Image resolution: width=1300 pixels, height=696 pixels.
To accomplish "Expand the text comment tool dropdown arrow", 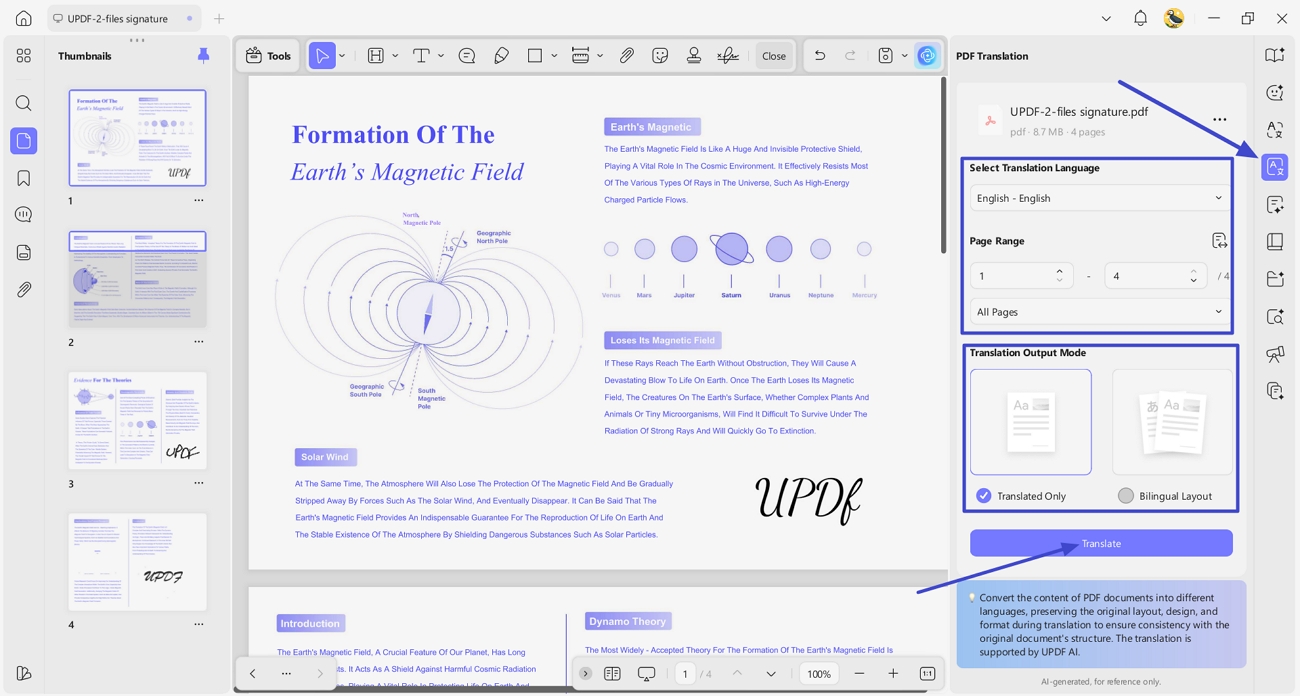I will 441,56.
